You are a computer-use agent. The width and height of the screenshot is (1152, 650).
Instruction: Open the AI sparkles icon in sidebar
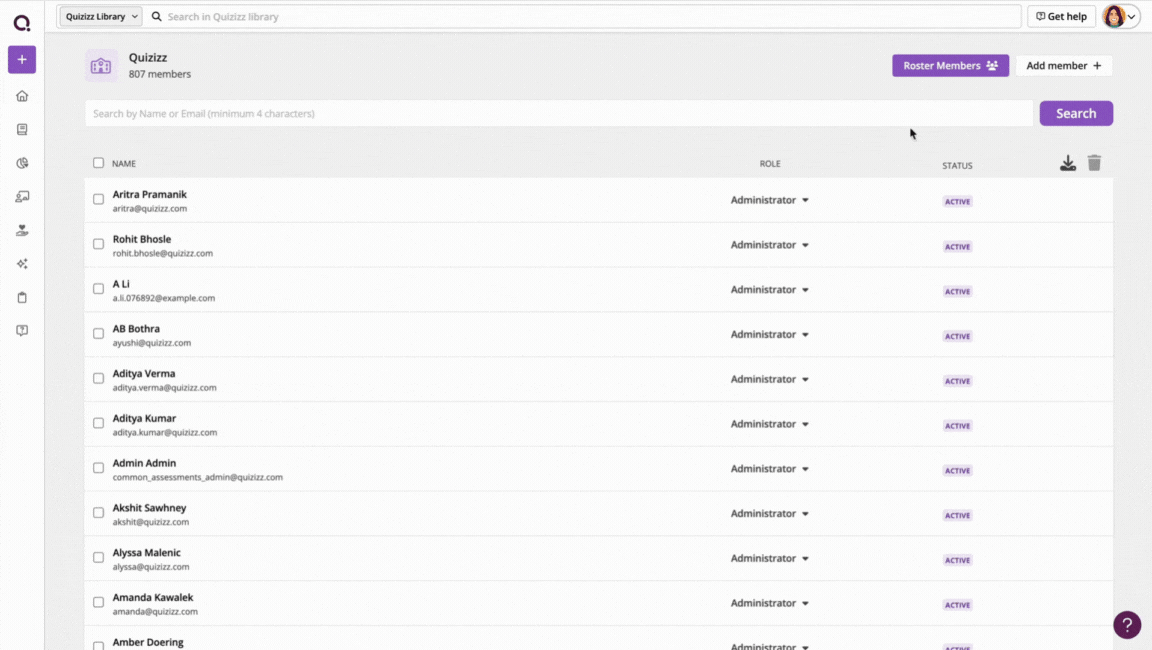click(22, 264)
